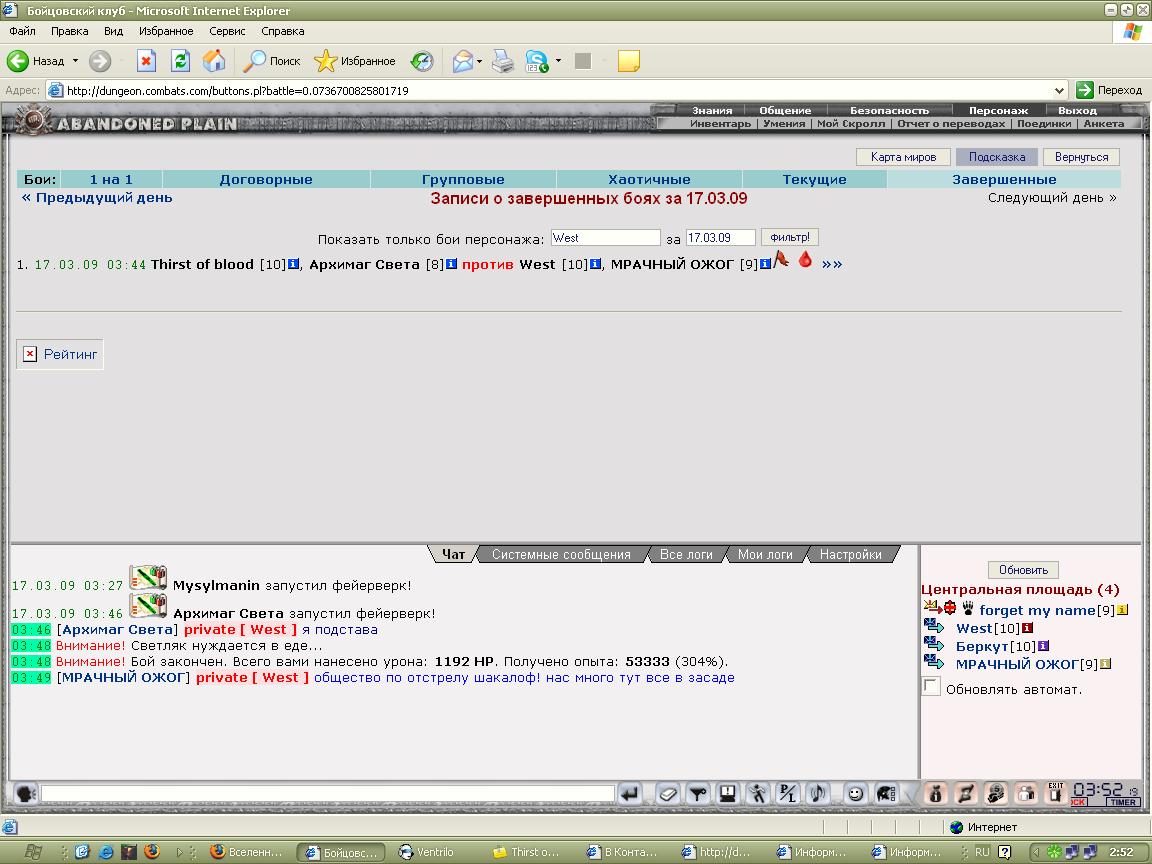The image size is (1152, 864).
Task: Open the Справка menu
Action: pyautogui.click(x=283, y=31)
